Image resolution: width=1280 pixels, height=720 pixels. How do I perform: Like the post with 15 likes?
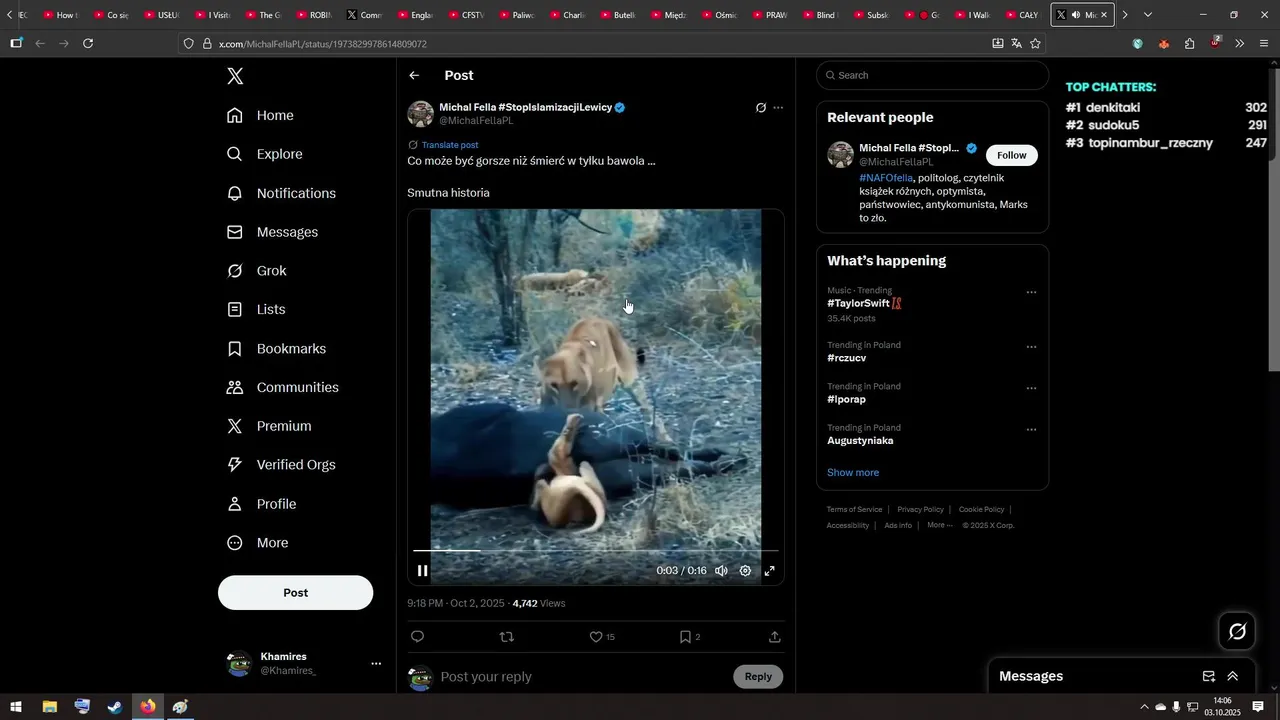click(x=601, y=637)
